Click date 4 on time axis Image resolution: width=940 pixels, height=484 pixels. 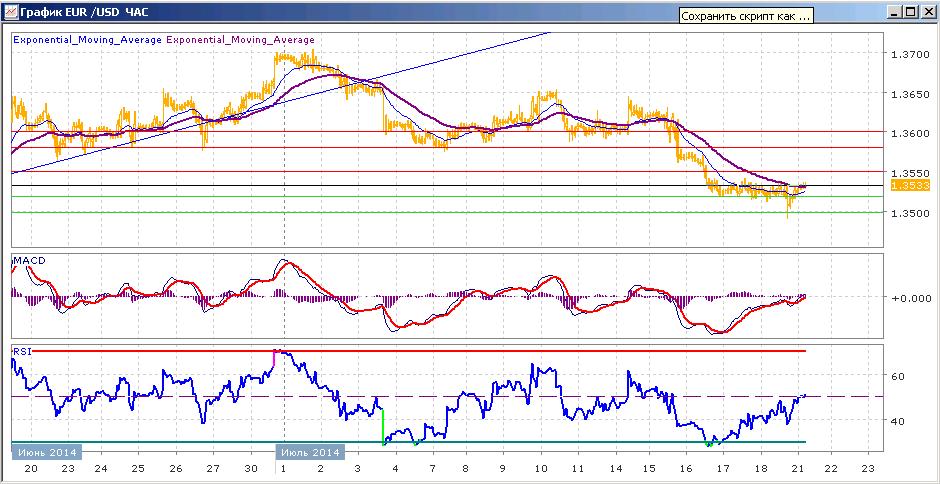click(x=394, y=468)
